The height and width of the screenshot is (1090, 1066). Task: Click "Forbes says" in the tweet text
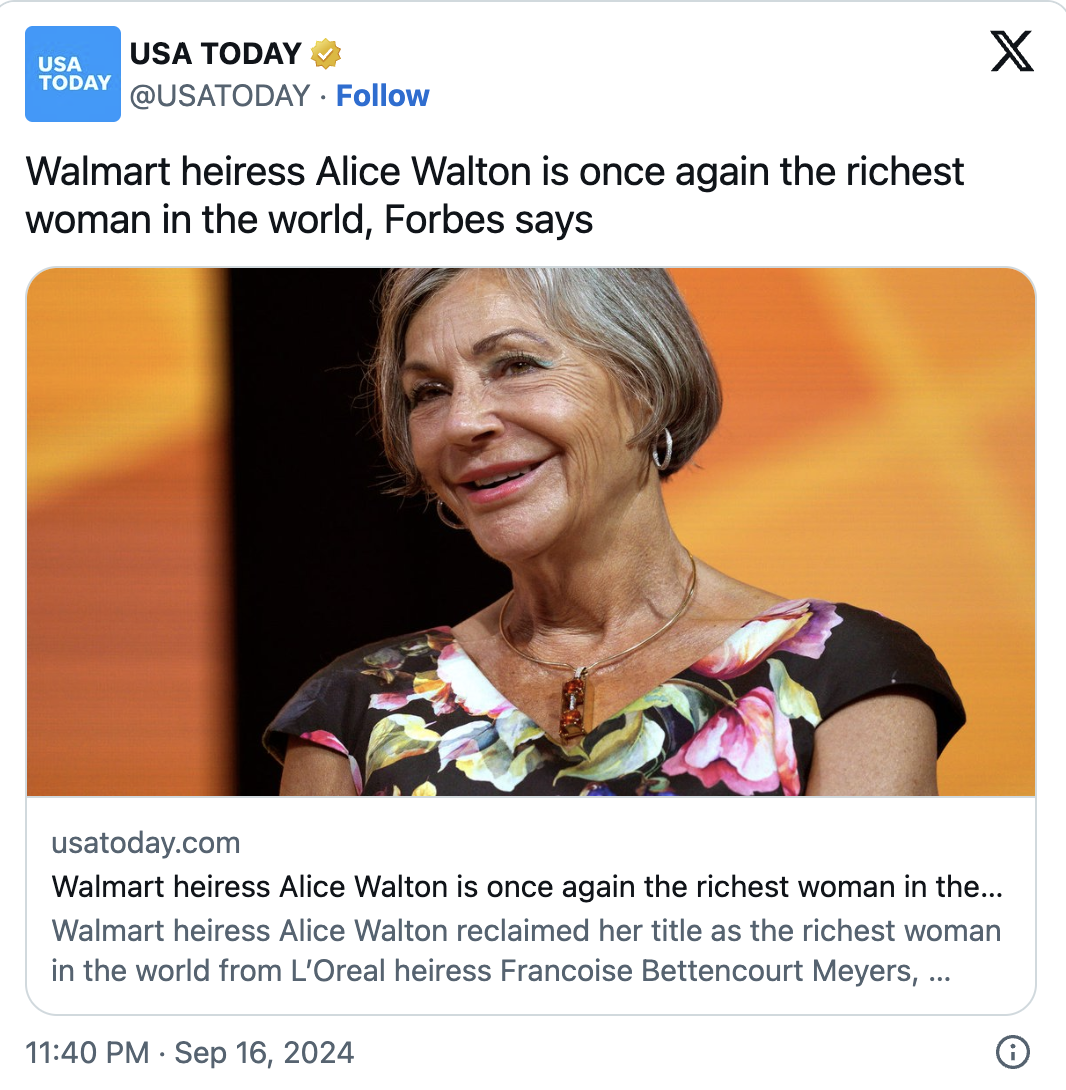[489, 219]
